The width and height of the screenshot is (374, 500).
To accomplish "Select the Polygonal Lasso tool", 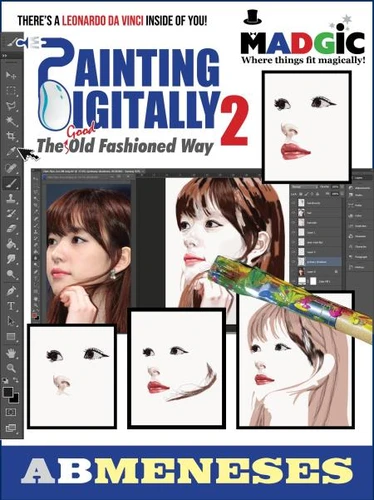I will (x=11, y=107).
